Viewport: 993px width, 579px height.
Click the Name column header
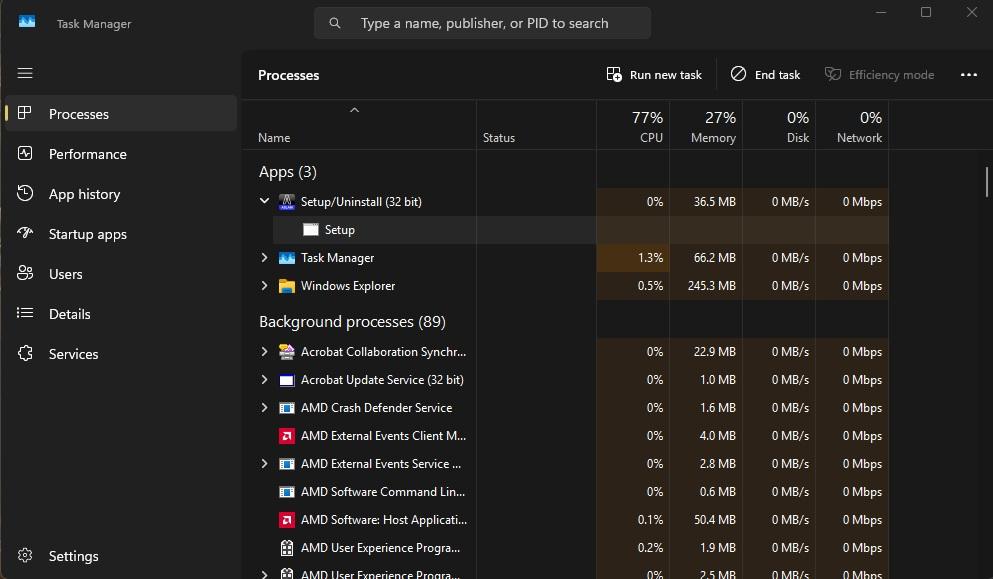coord(359,125)
